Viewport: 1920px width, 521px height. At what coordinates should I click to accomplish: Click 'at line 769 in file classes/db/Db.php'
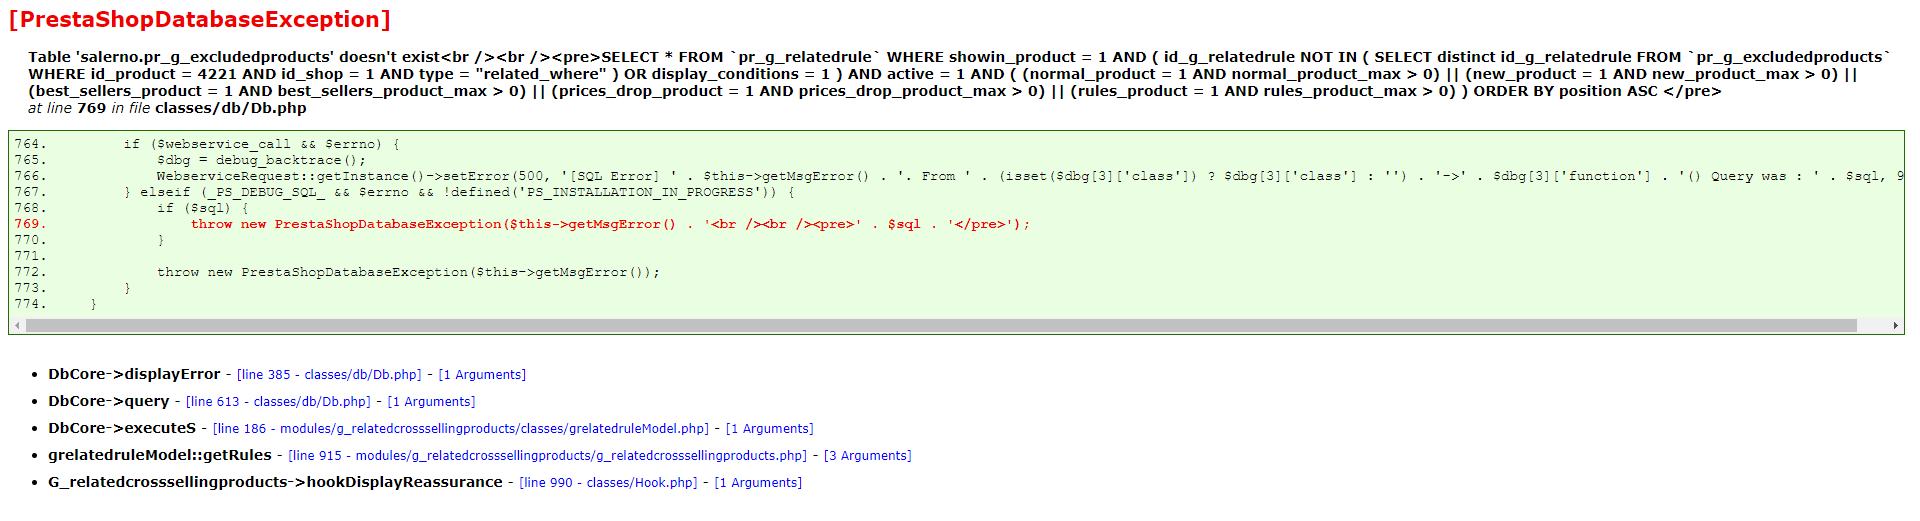[x=167, y=108]
